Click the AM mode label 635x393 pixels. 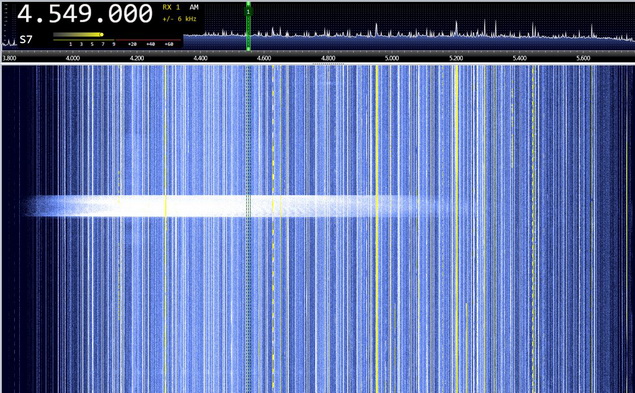pyautogui.click(x=194, y=7)
